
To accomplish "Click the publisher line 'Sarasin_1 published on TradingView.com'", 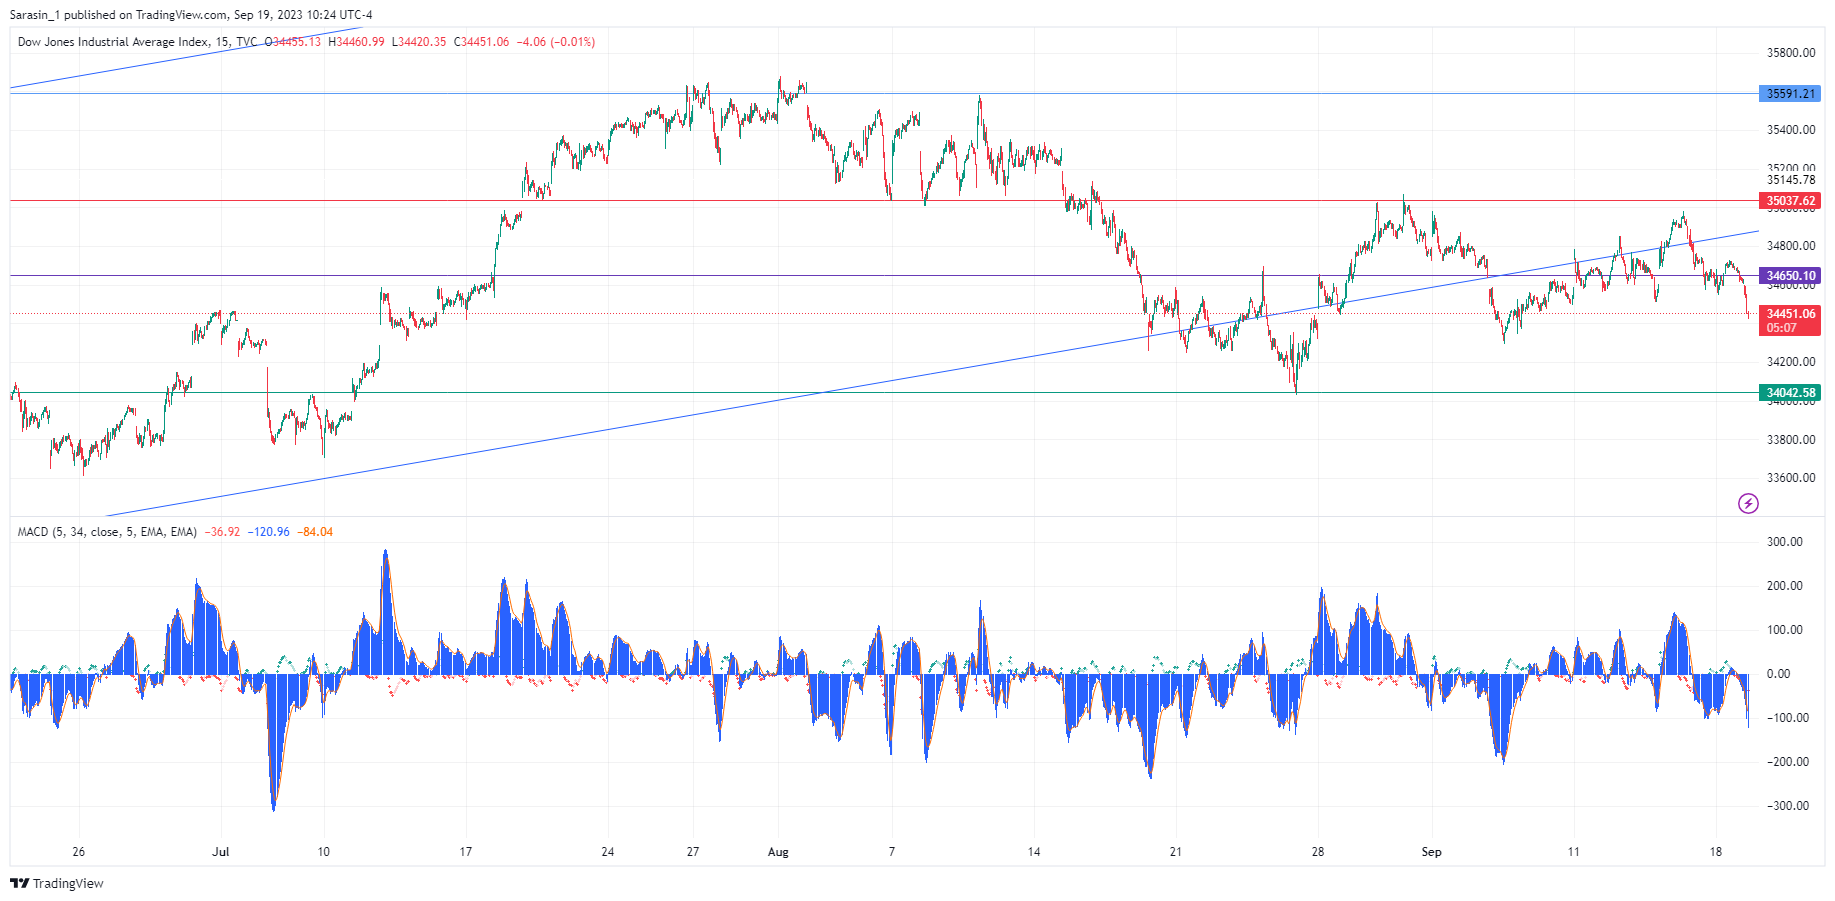I will [x=117, y=15].
